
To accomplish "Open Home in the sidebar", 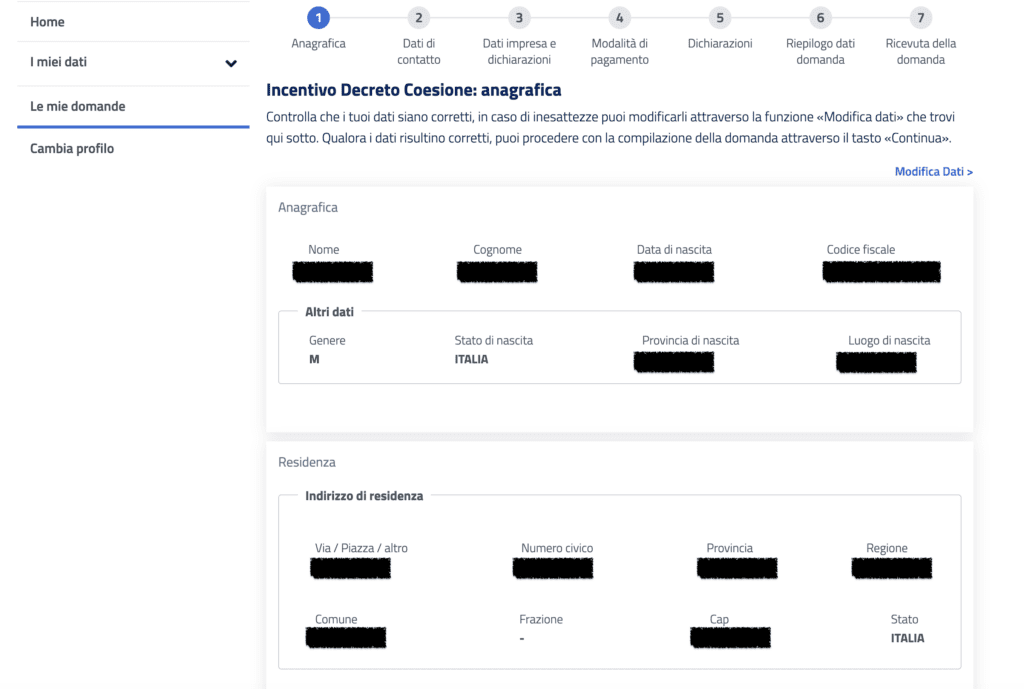I will [x=47, y=22].
